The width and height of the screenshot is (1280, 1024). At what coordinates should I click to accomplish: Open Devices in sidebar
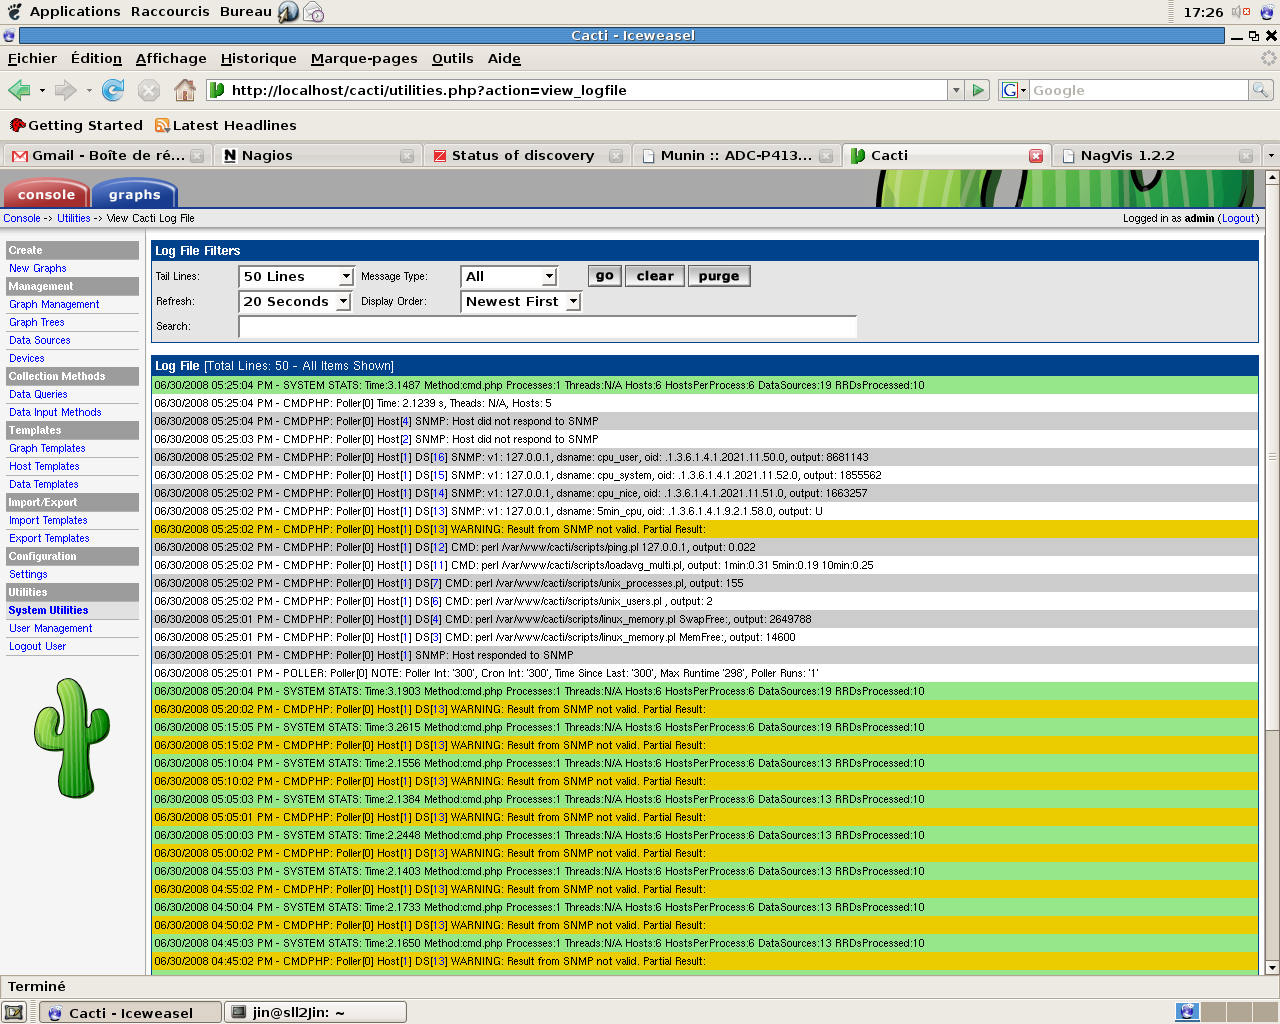click(x=27, y=358)
